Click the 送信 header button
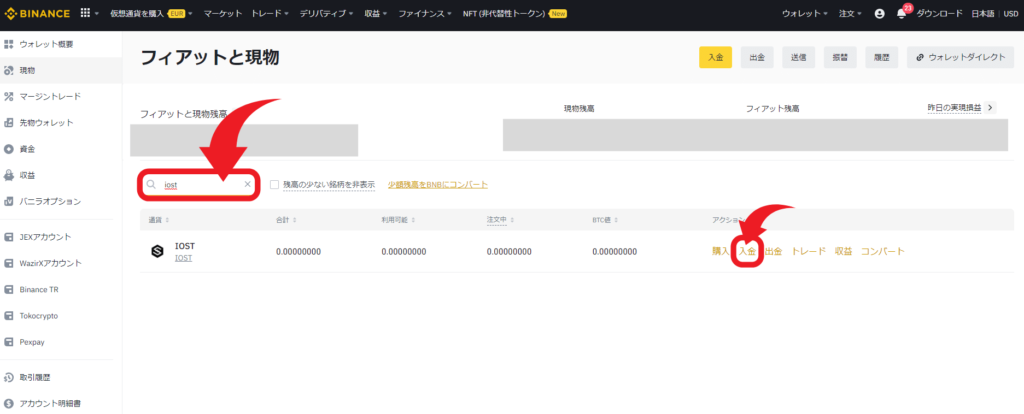This screenshot has height=414, width=1024. click(x=799, y=57)
